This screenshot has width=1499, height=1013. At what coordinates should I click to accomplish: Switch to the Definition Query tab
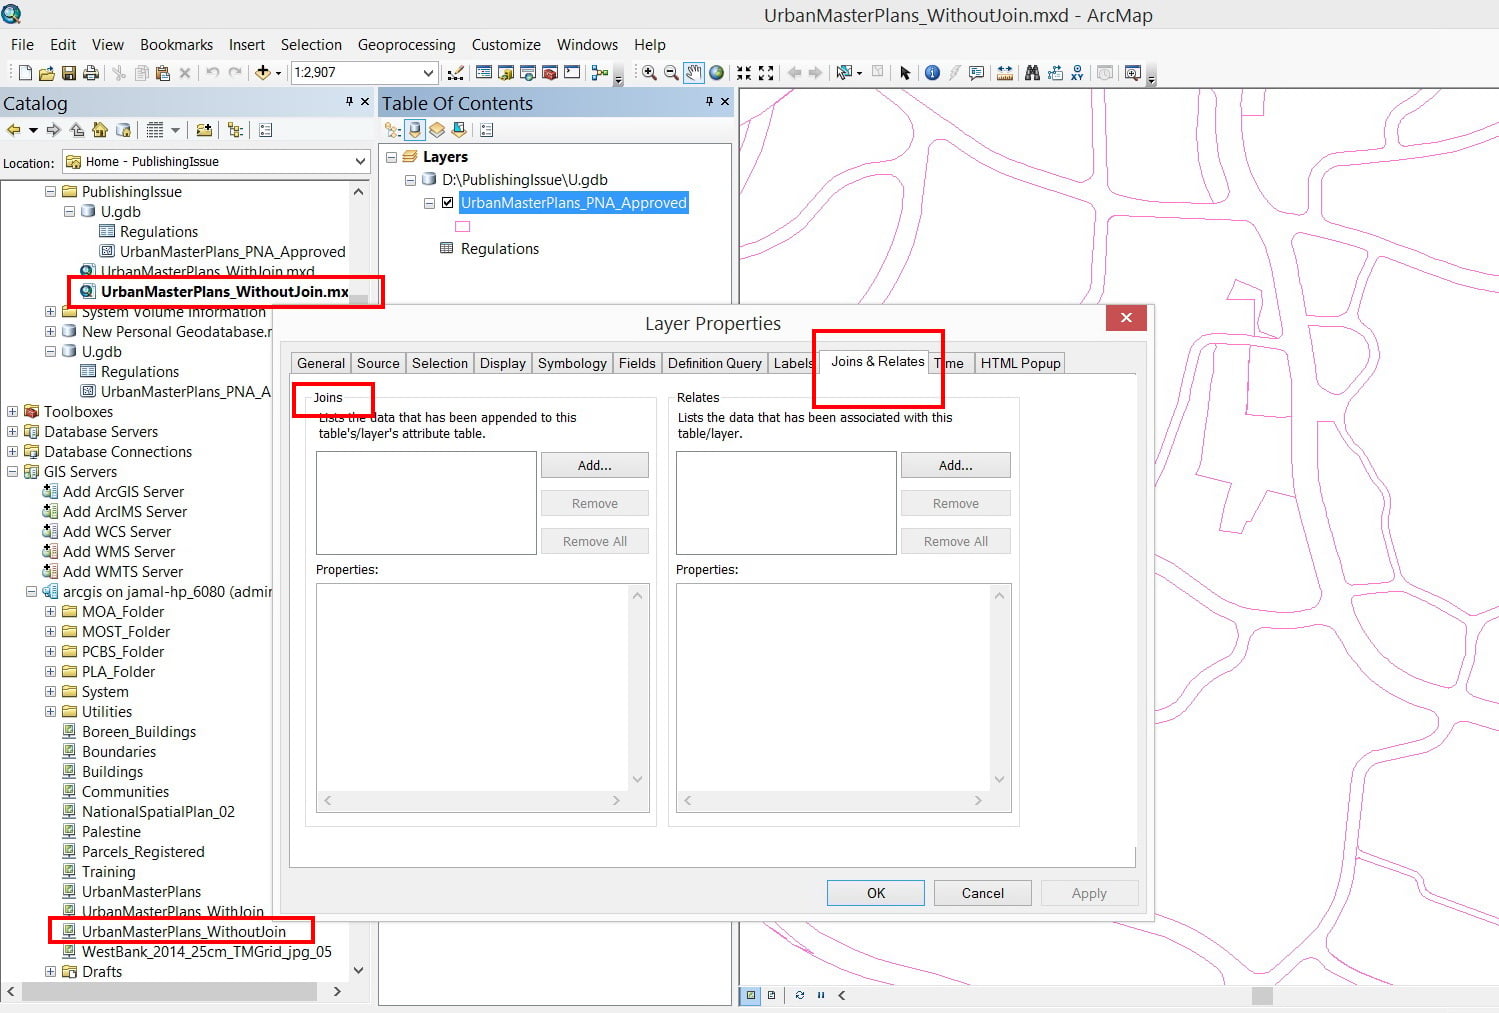[715, 363]
